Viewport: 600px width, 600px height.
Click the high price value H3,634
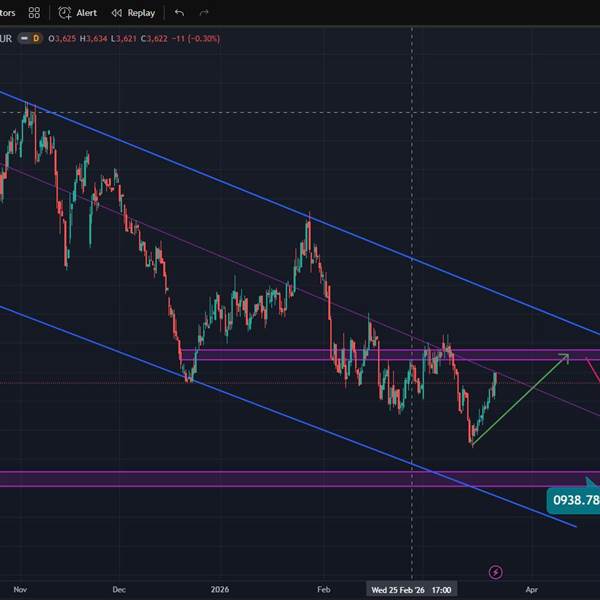(x=93, y=39)
